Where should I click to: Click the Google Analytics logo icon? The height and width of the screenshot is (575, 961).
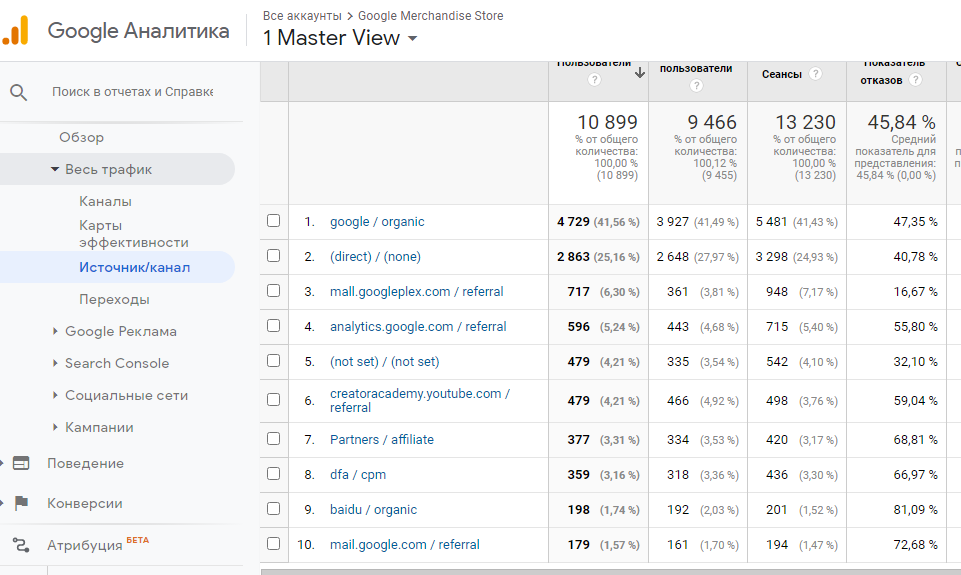coord(15,31)
